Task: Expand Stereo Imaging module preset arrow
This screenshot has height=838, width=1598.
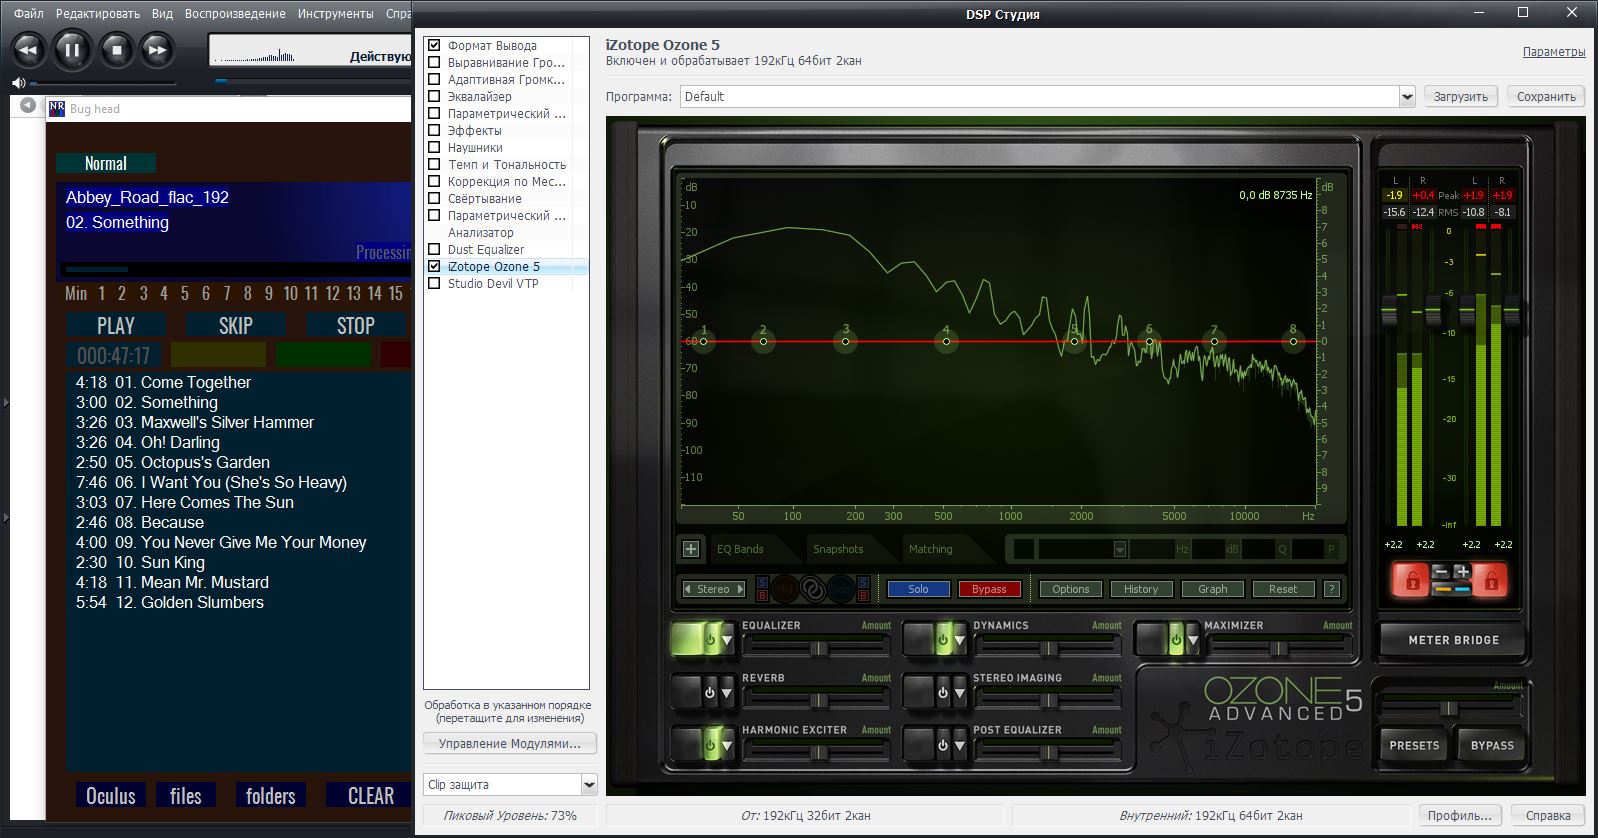Action: (x=960, y=692)
